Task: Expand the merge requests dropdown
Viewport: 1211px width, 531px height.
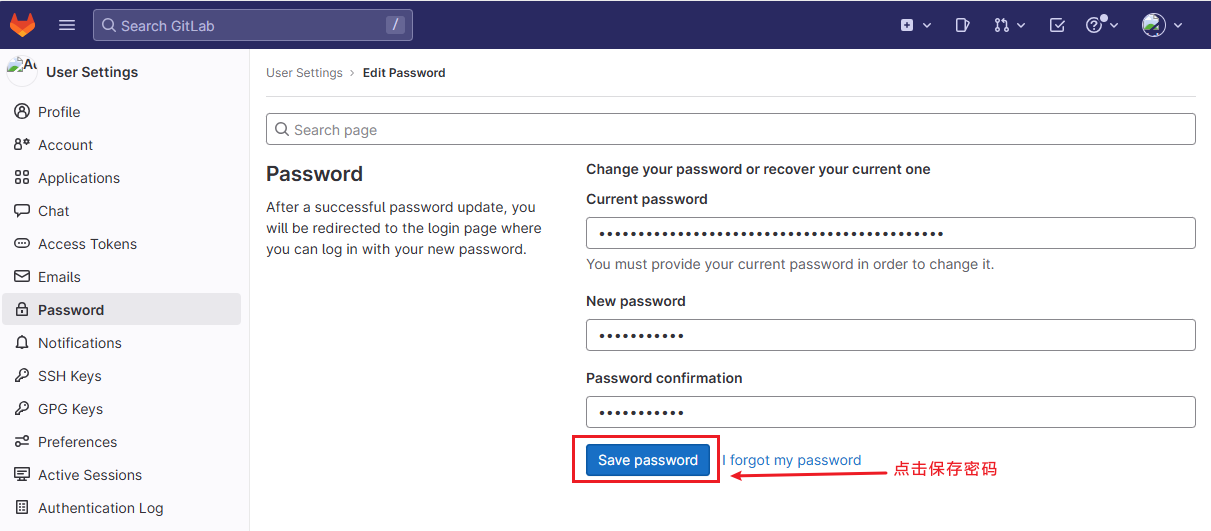Action: coord(1010,25)
